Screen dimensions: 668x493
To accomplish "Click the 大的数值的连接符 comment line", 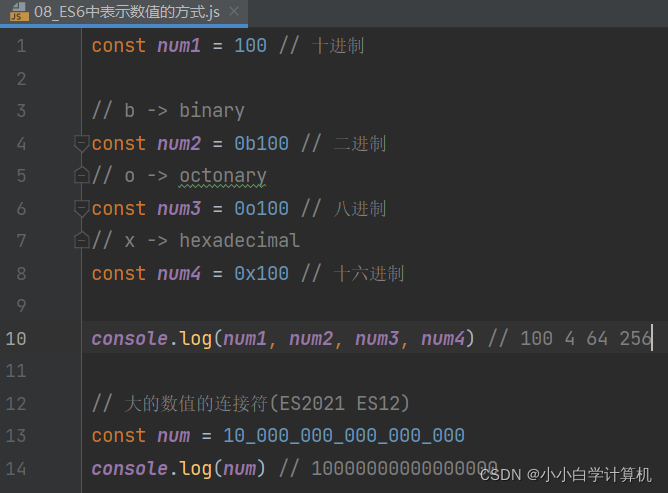I will tap(250, 404).
